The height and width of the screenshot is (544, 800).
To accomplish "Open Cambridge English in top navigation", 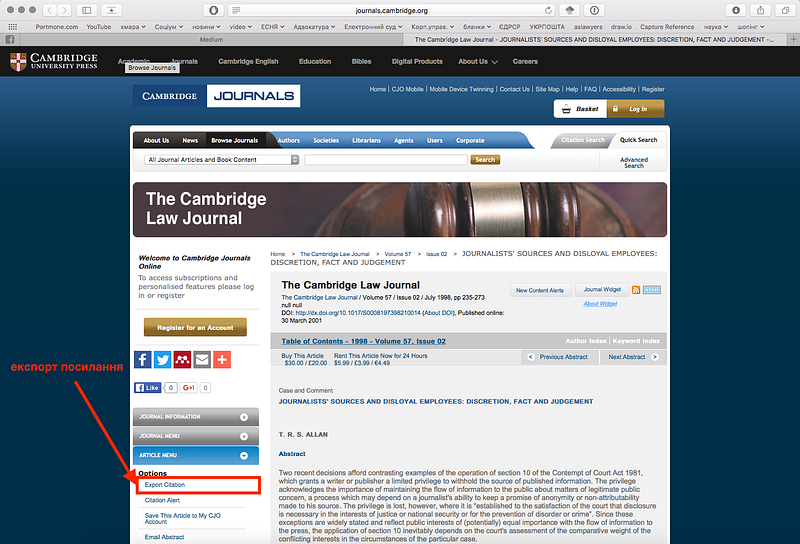I will click(248, 61).
